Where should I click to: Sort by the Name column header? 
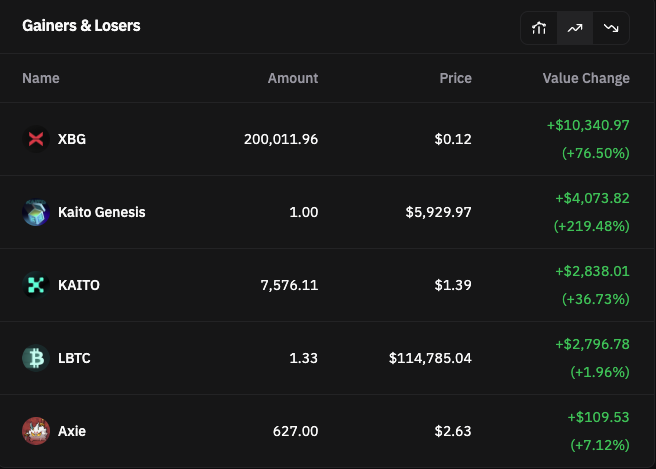click(41, 78)
